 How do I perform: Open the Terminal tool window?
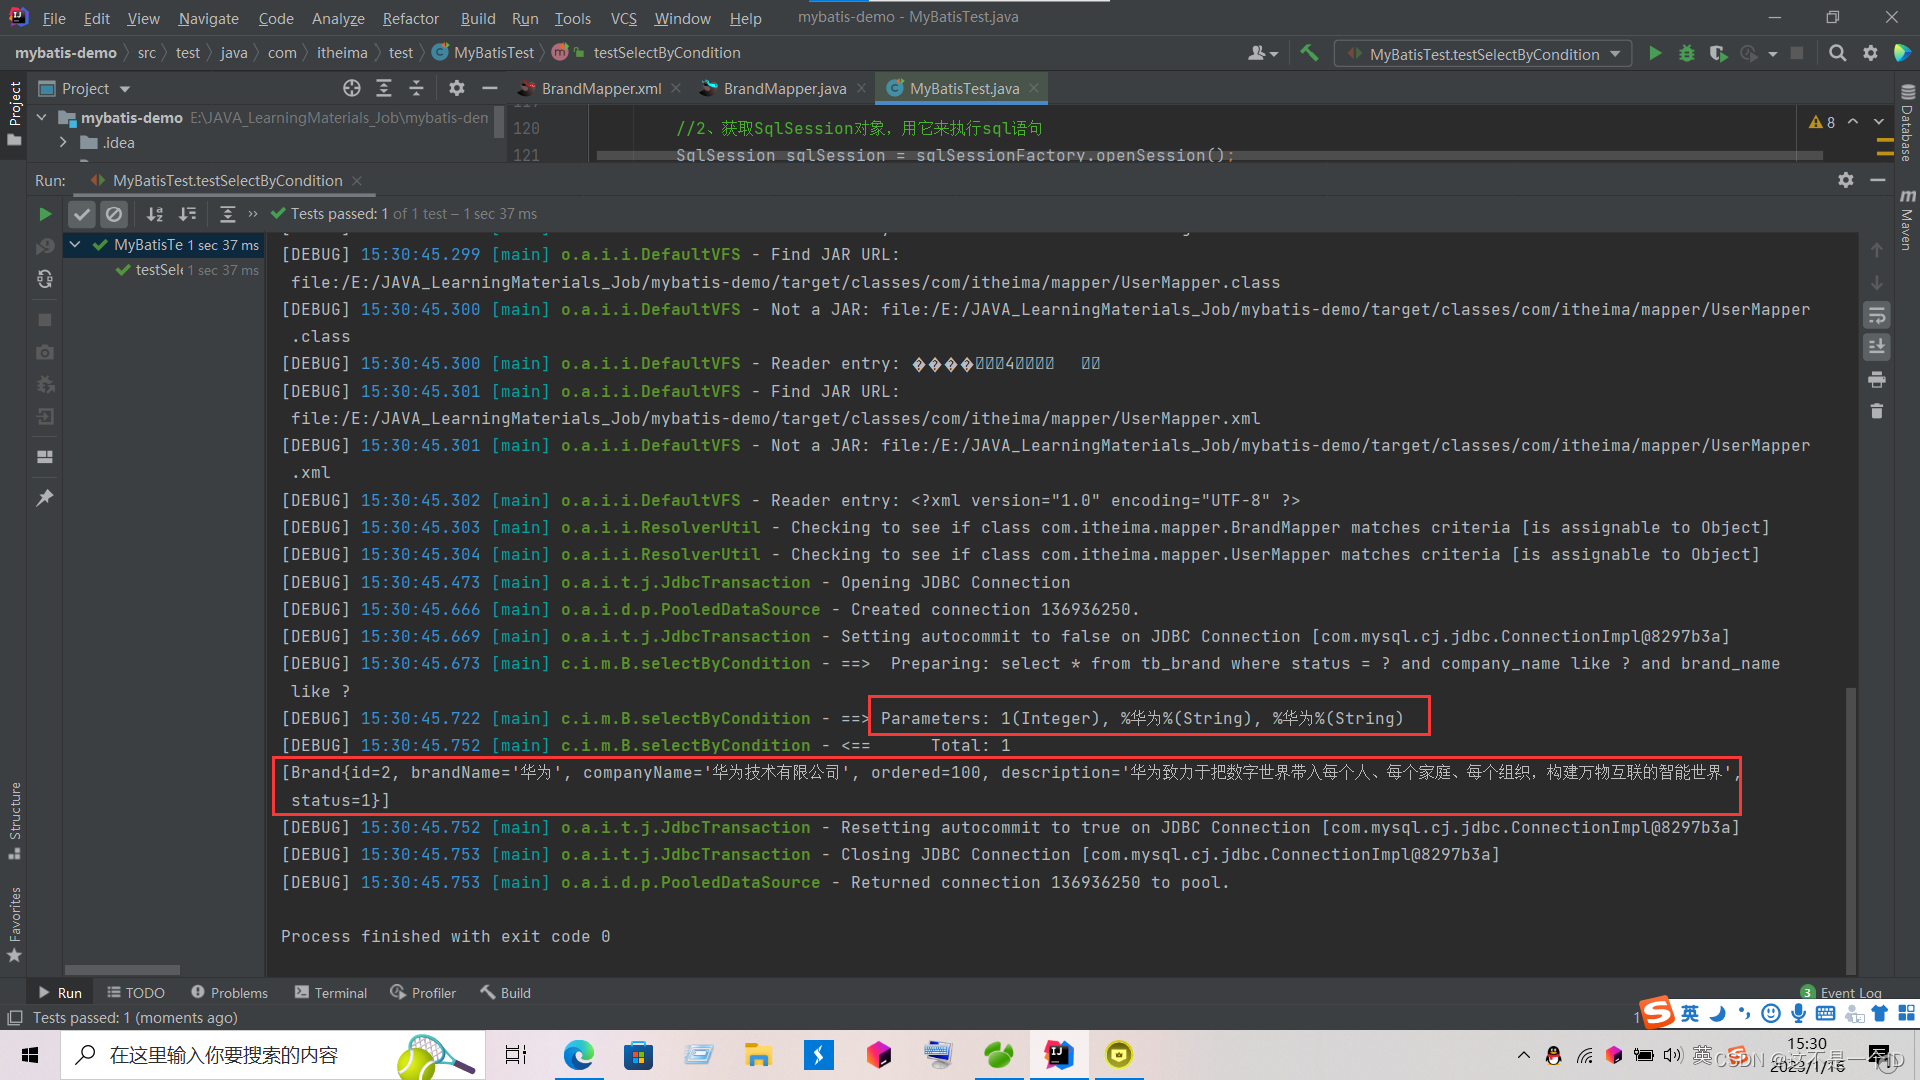coord(331,992)
